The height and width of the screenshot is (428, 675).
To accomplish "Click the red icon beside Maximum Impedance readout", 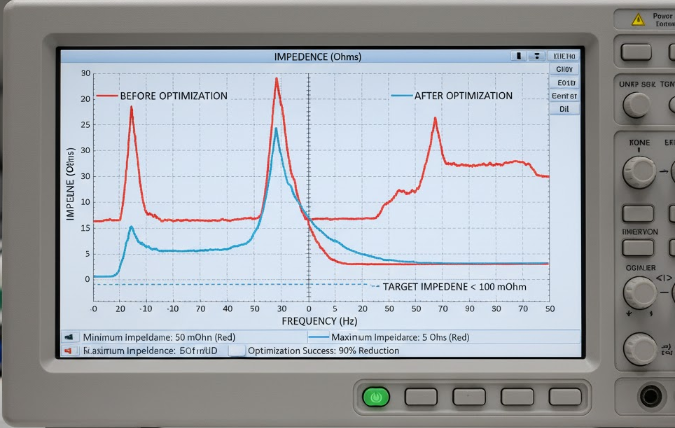I will (x=68, y=350).
